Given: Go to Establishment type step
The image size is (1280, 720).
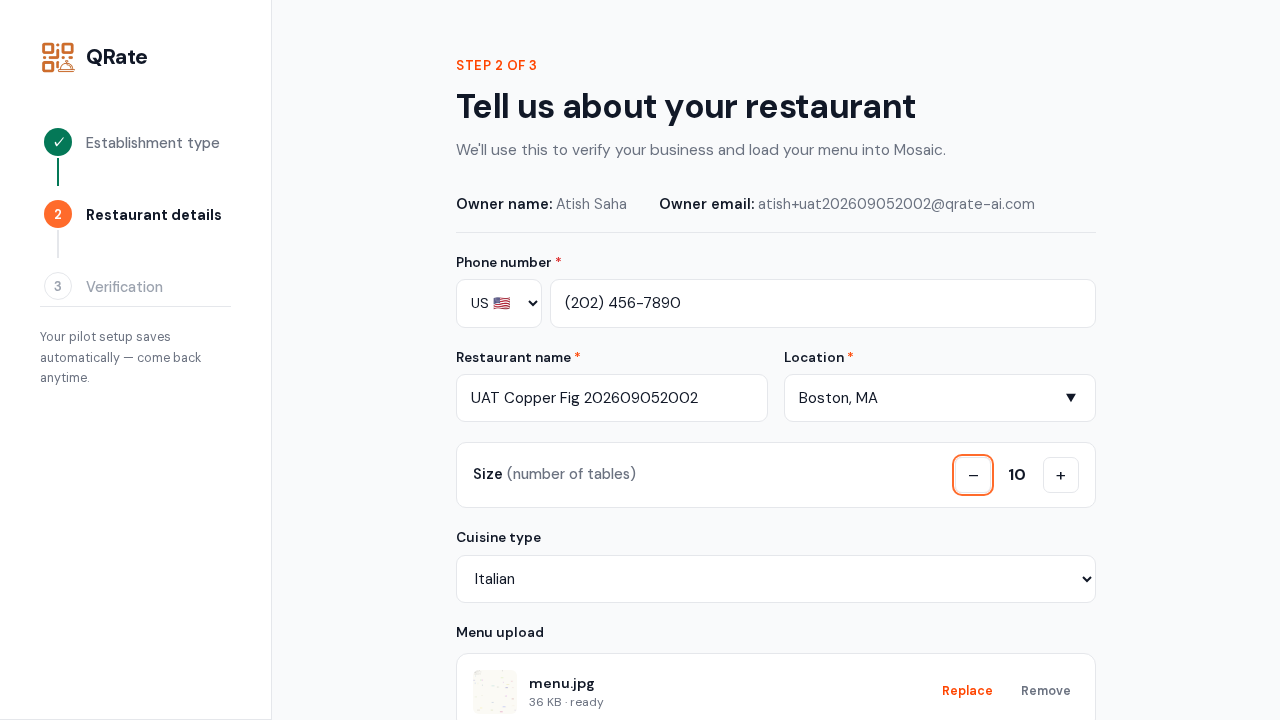Looking at the screenshot, I should (153, 143).
